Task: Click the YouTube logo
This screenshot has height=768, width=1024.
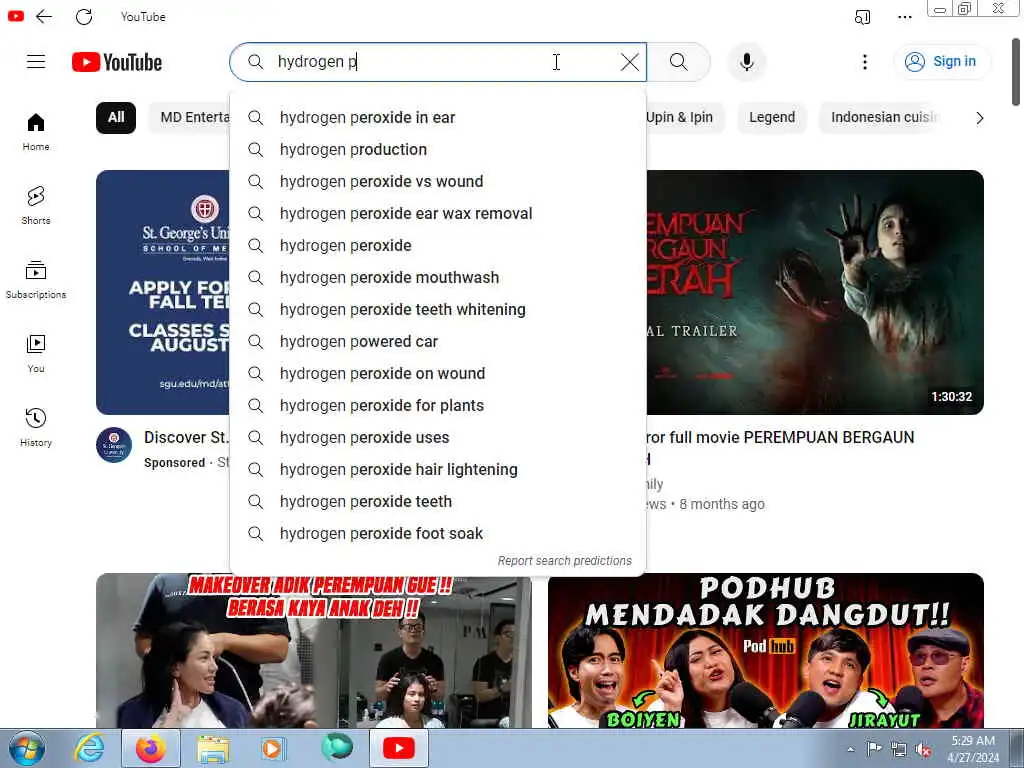Action: 117,62
